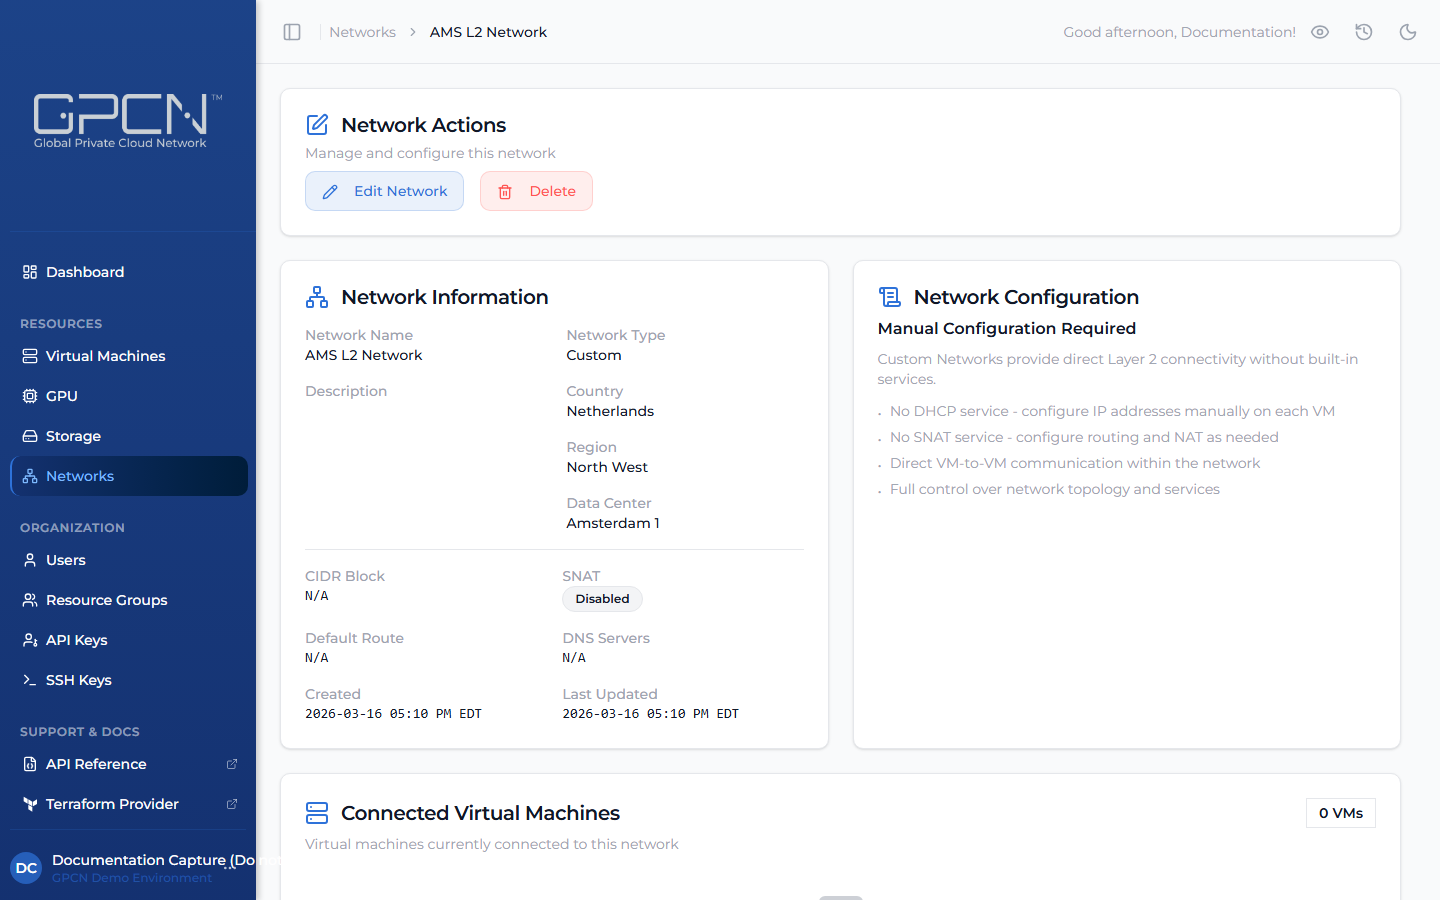
Task: Click the No SNAT service bullet
Action: [x=1084, y=437]
